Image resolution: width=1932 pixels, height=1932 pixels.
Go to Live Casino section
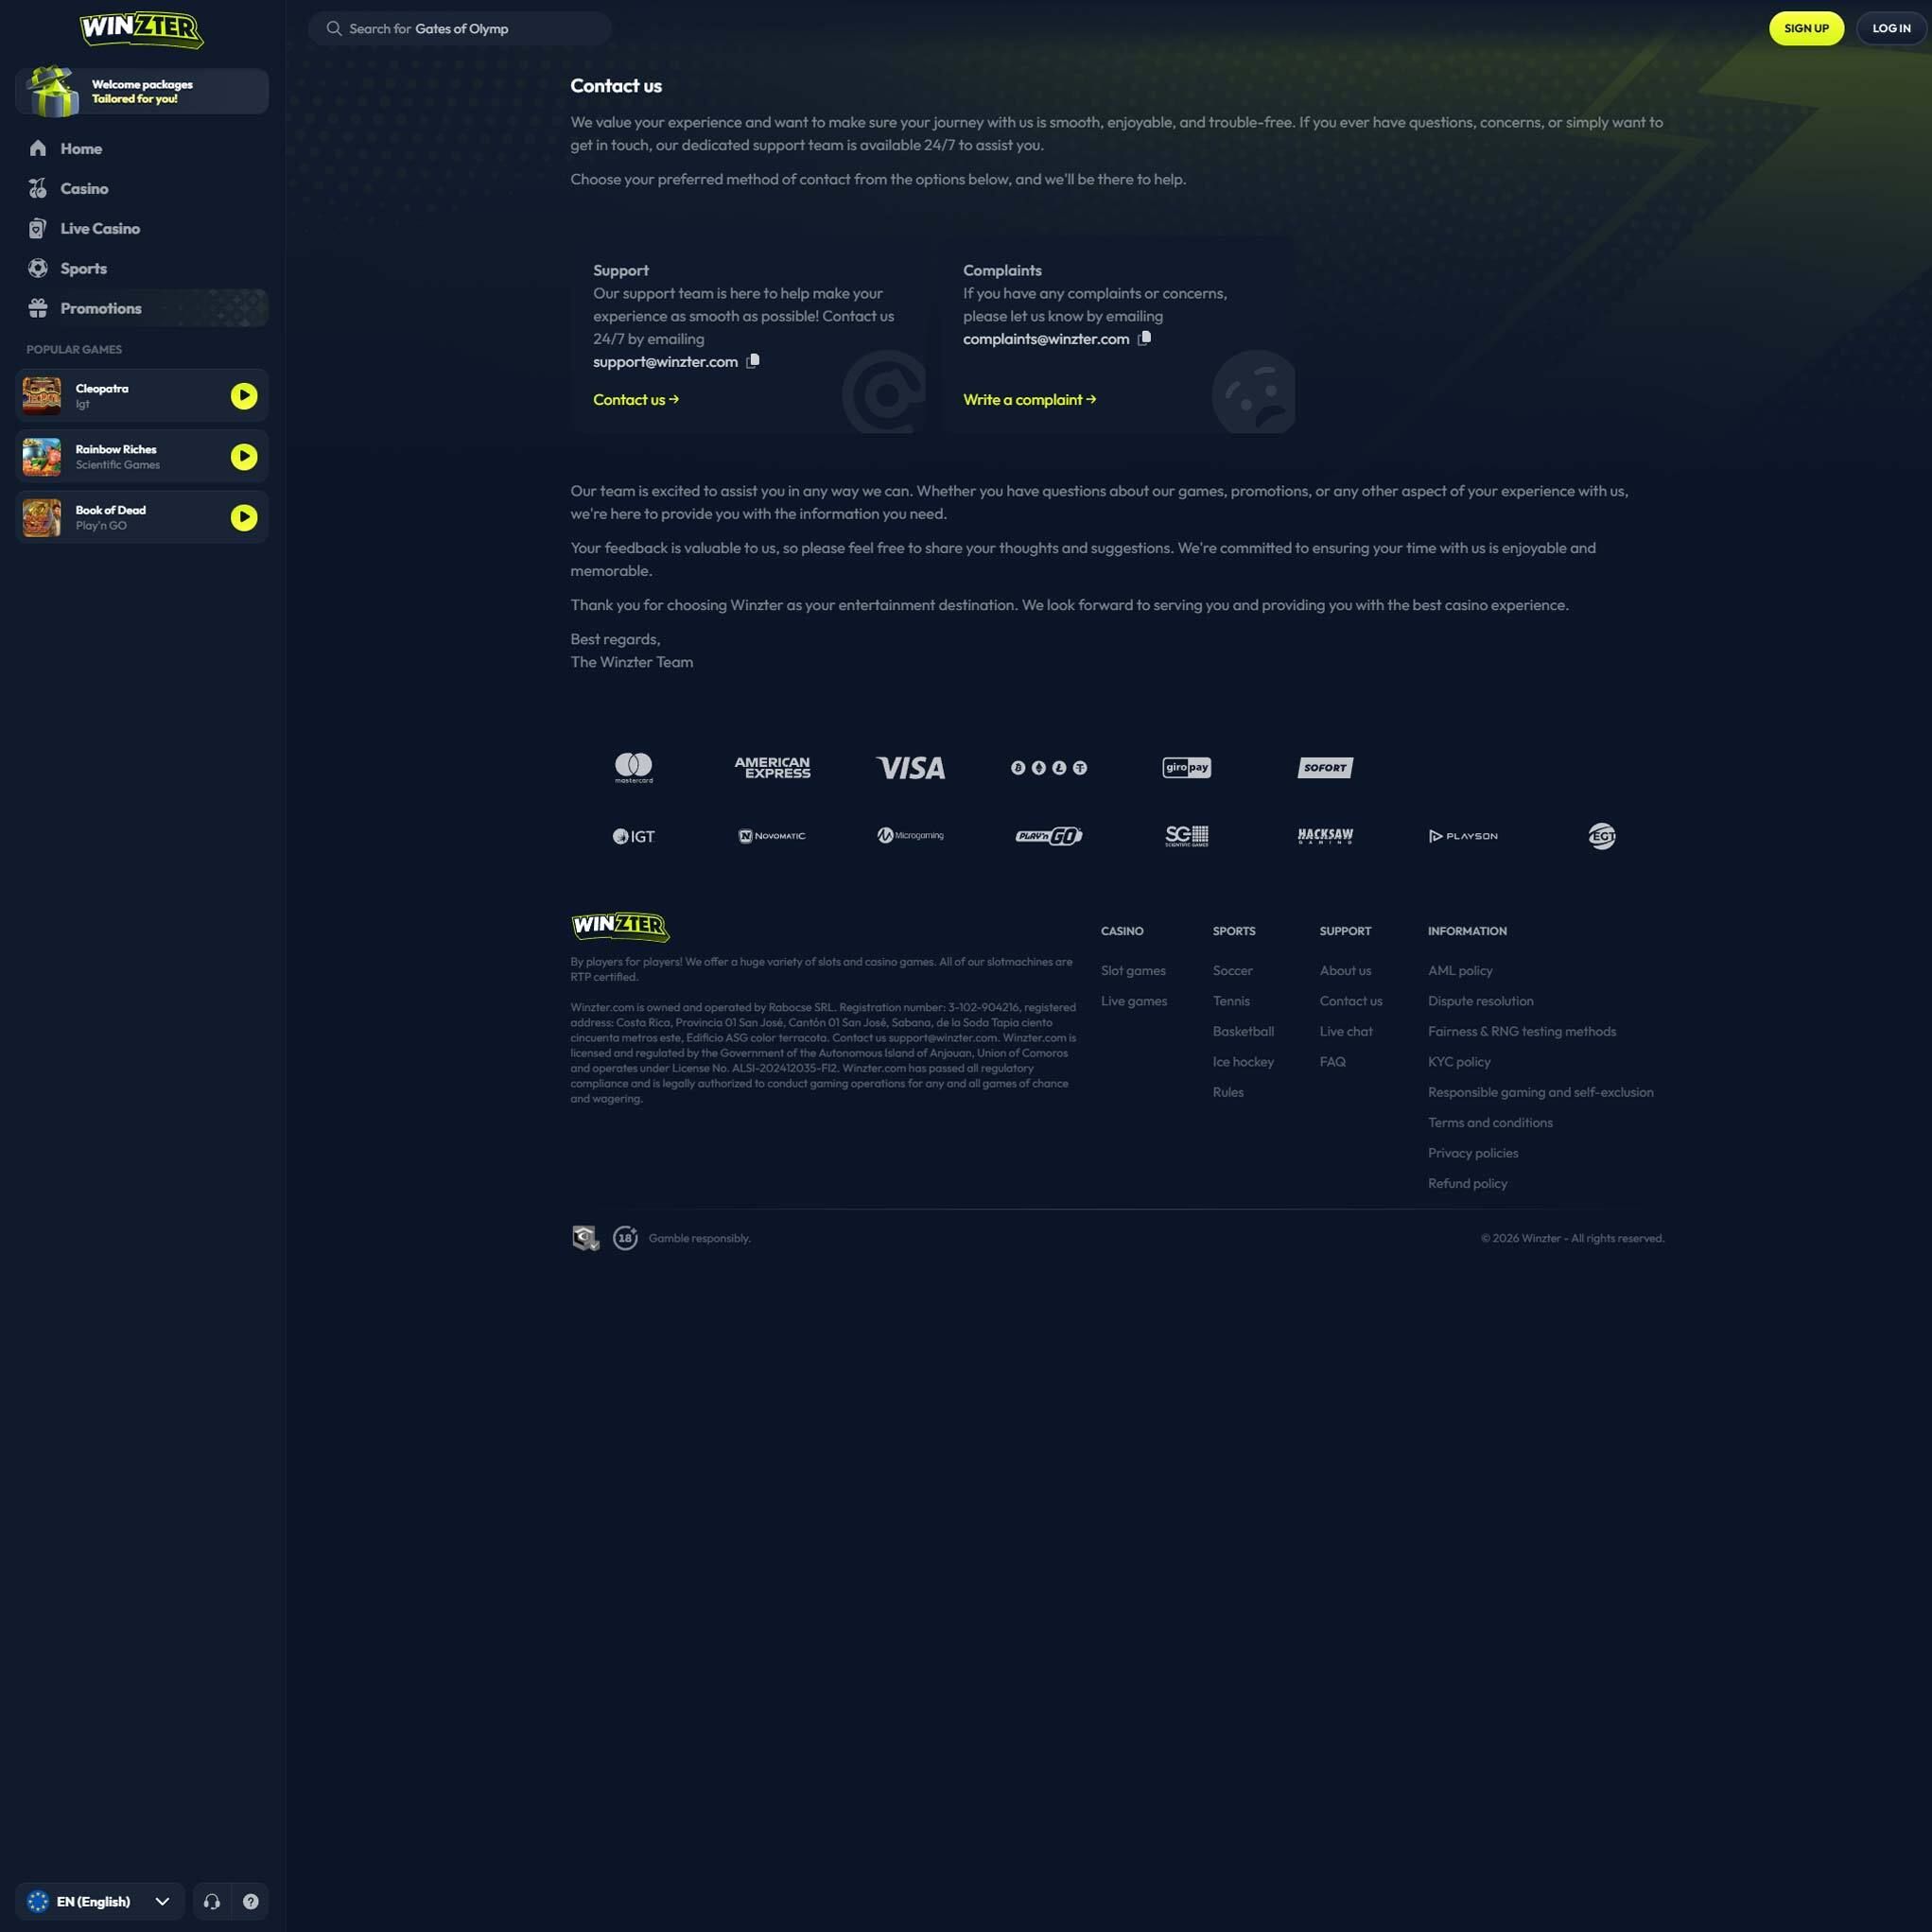99,229
